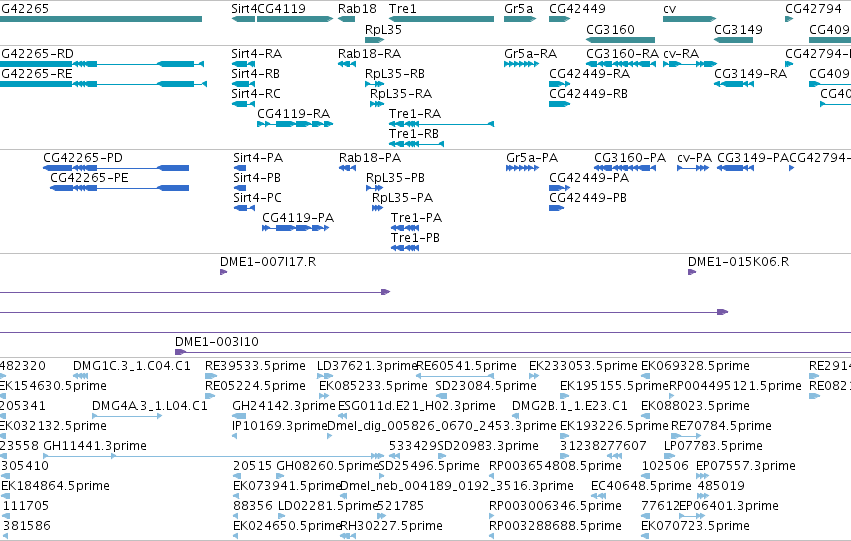Click transcript cv-RA
The height and width of the screenshot is (541, 851).
pos(690,64)
